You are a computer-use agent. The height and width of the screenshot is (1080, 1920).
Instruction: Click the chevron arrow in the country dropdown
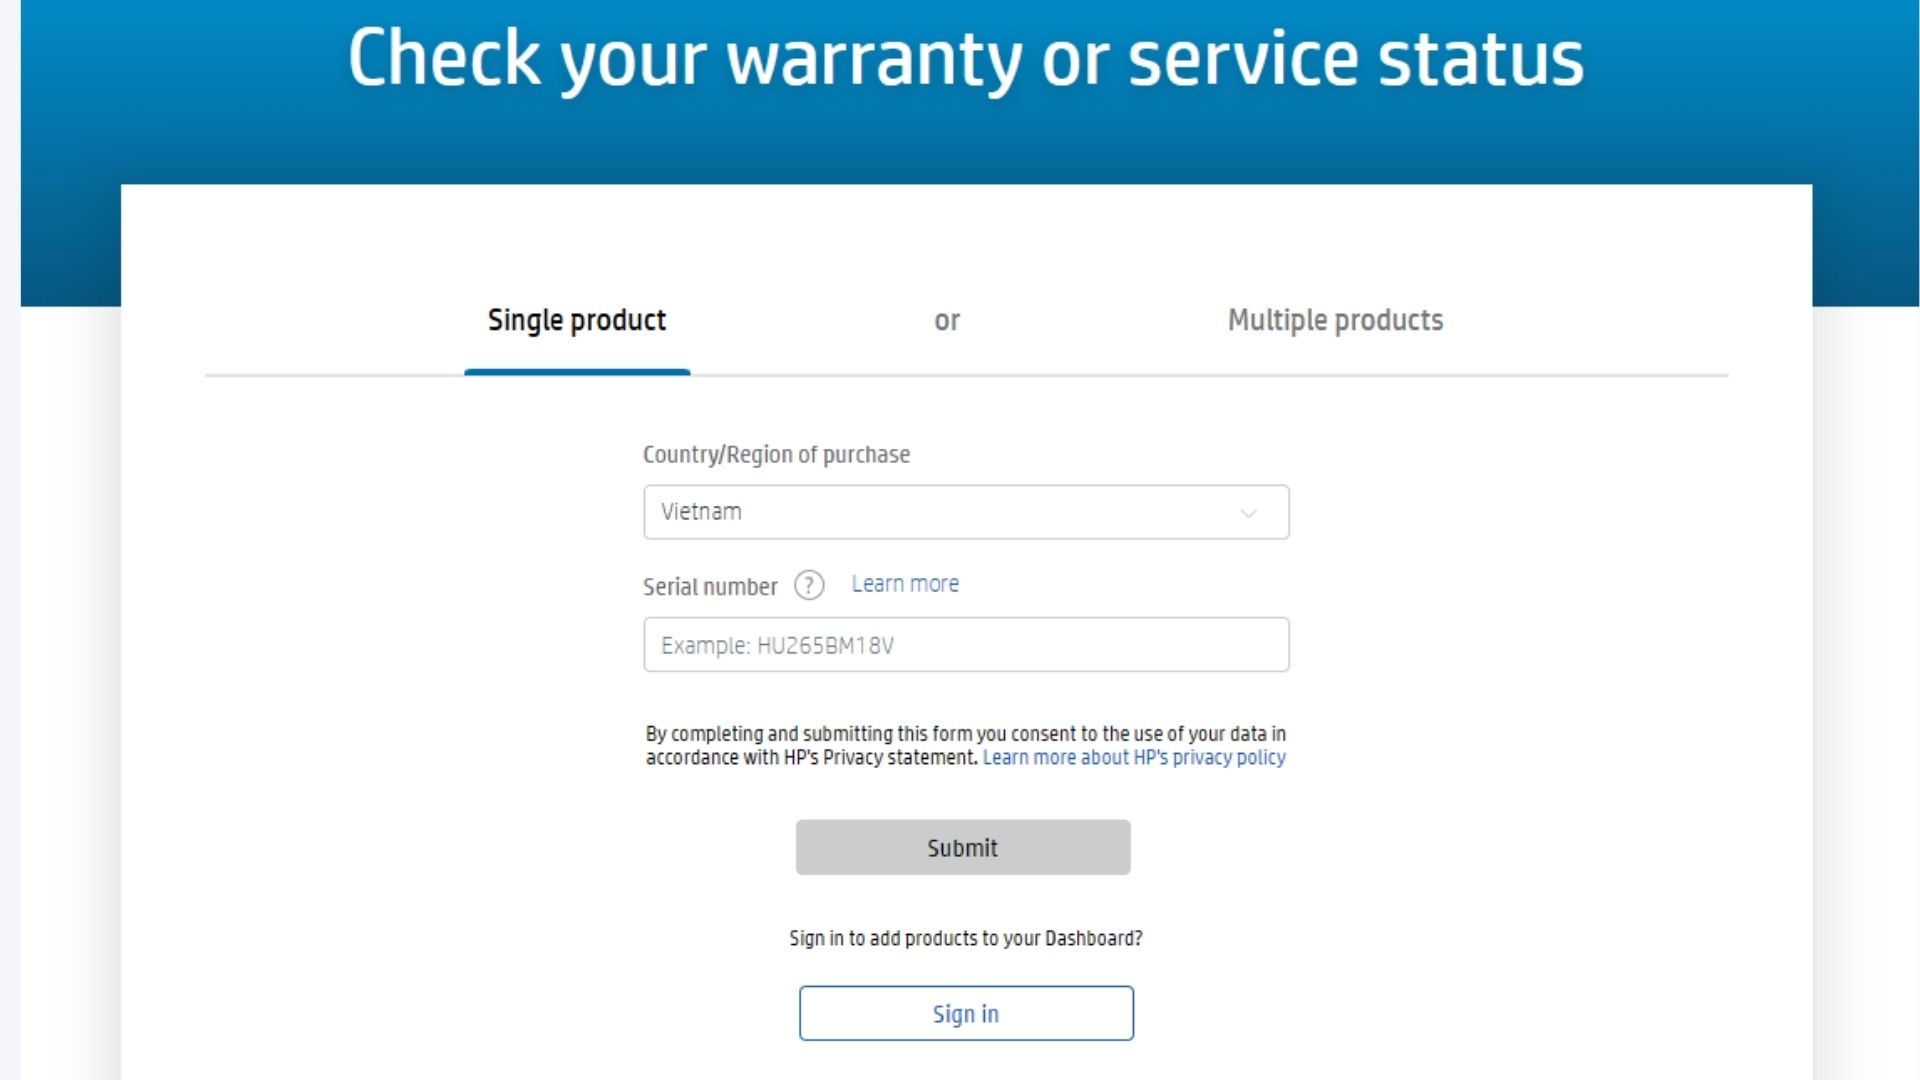point(1248,513)
